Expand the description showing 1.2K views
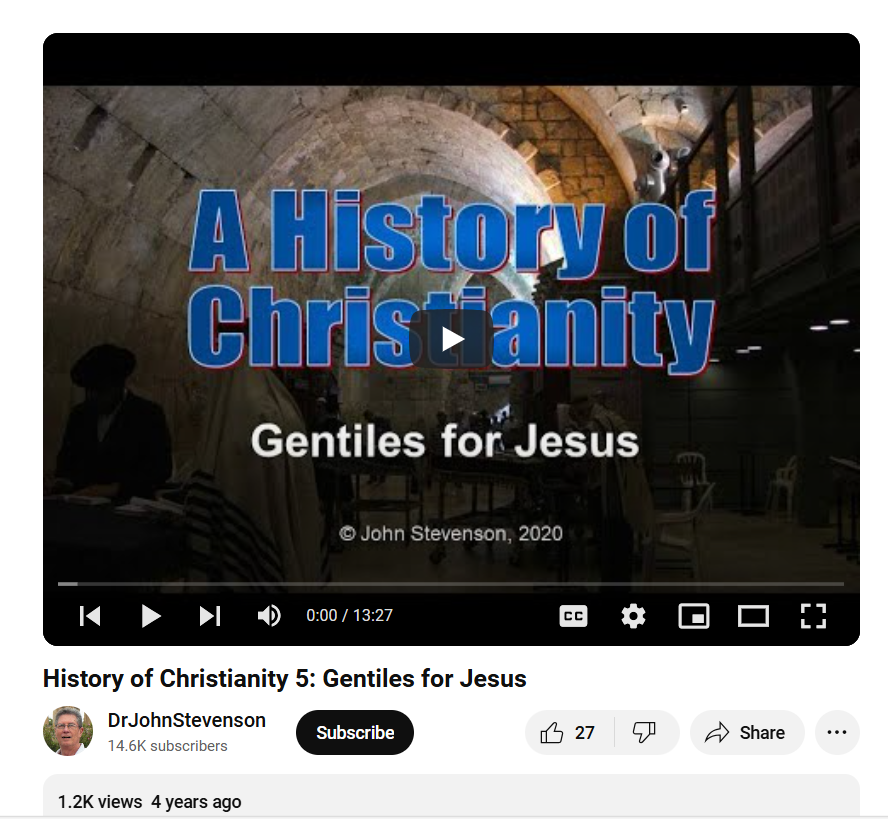The height and width of the screenshot is (819, 888). click(x=451, y=796)
